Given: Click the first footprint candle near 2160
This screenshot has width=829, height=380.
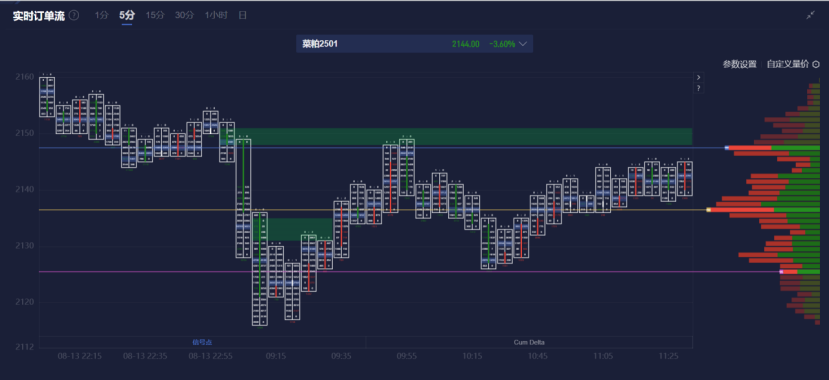Looking at the screenshot, I should (47, 97).
